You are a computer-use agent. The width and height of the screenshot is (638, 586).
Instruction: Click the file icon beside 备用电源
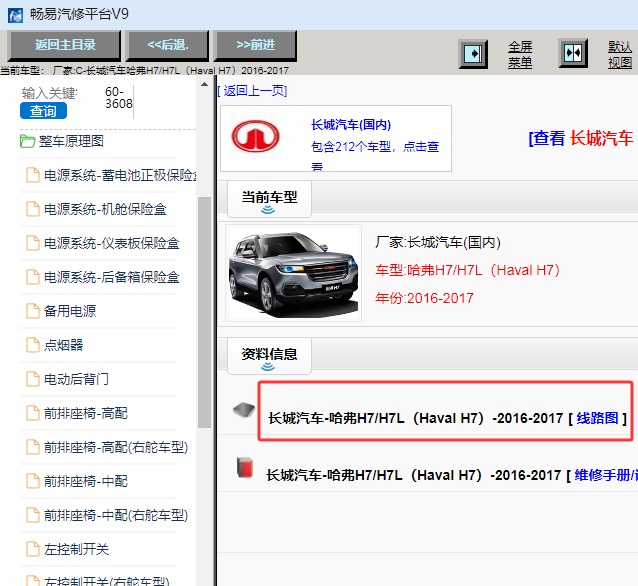coord(33,310)
